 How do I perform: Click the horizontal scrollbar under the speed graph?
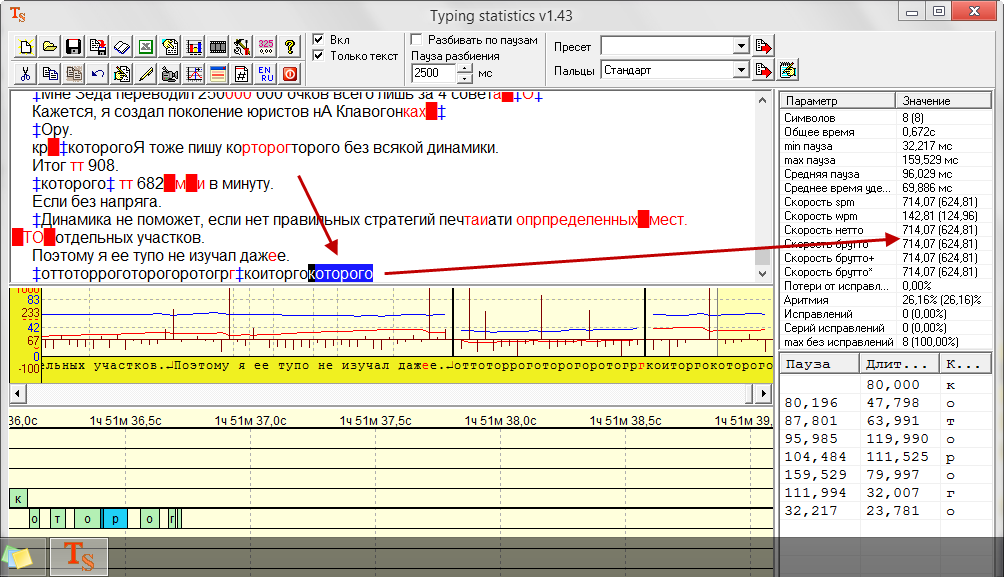(390, 396)
